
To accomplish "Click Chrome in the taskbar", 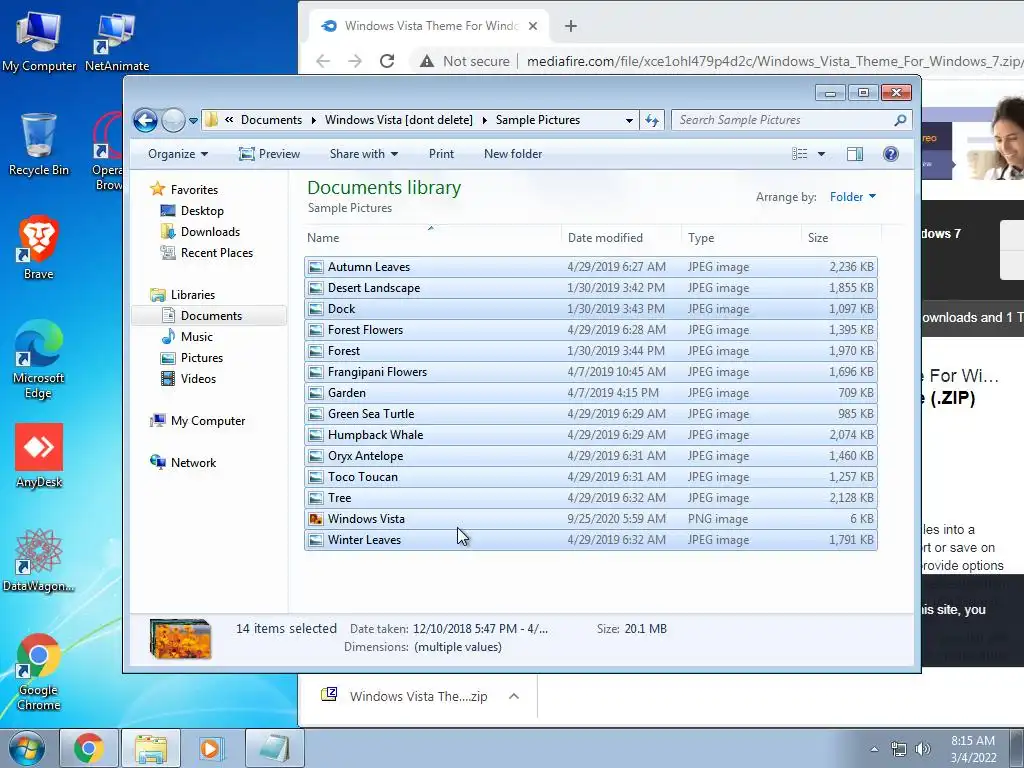I will 89,748.
